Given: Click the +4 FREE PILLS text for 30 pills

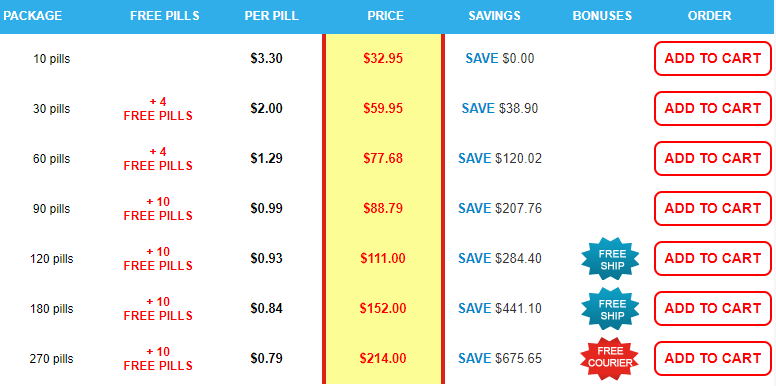Looking at the screenshot, I should 158,109.
